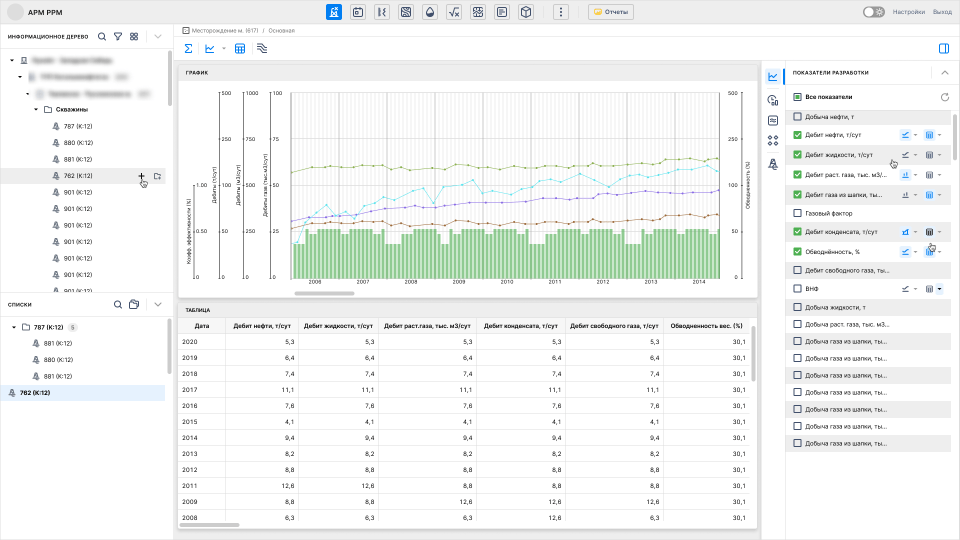Toggle the theme switch next to Настройки
Viewport: 960px width, 540px height.
(x=873, y=12)
